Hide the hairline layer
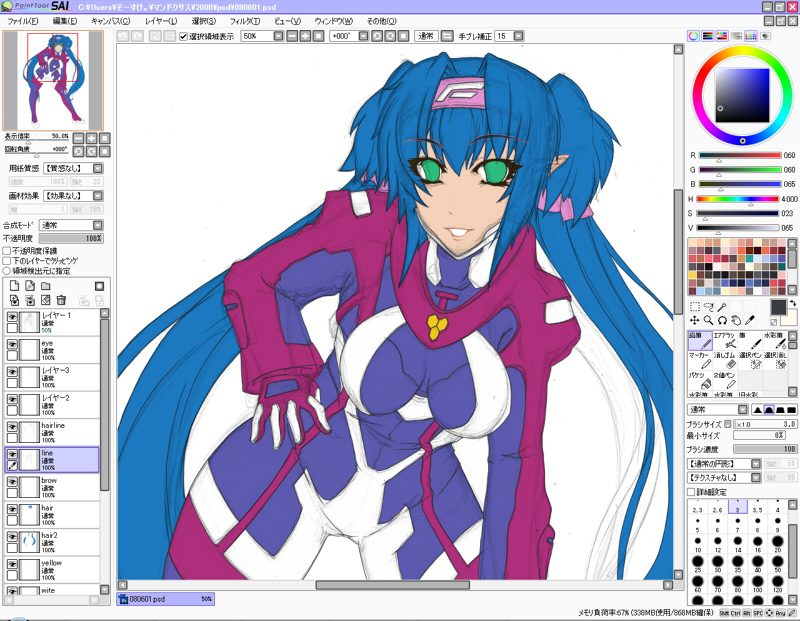Image resolution: width=800 pixels, height=621 pixels. click(x=12, y=427)
